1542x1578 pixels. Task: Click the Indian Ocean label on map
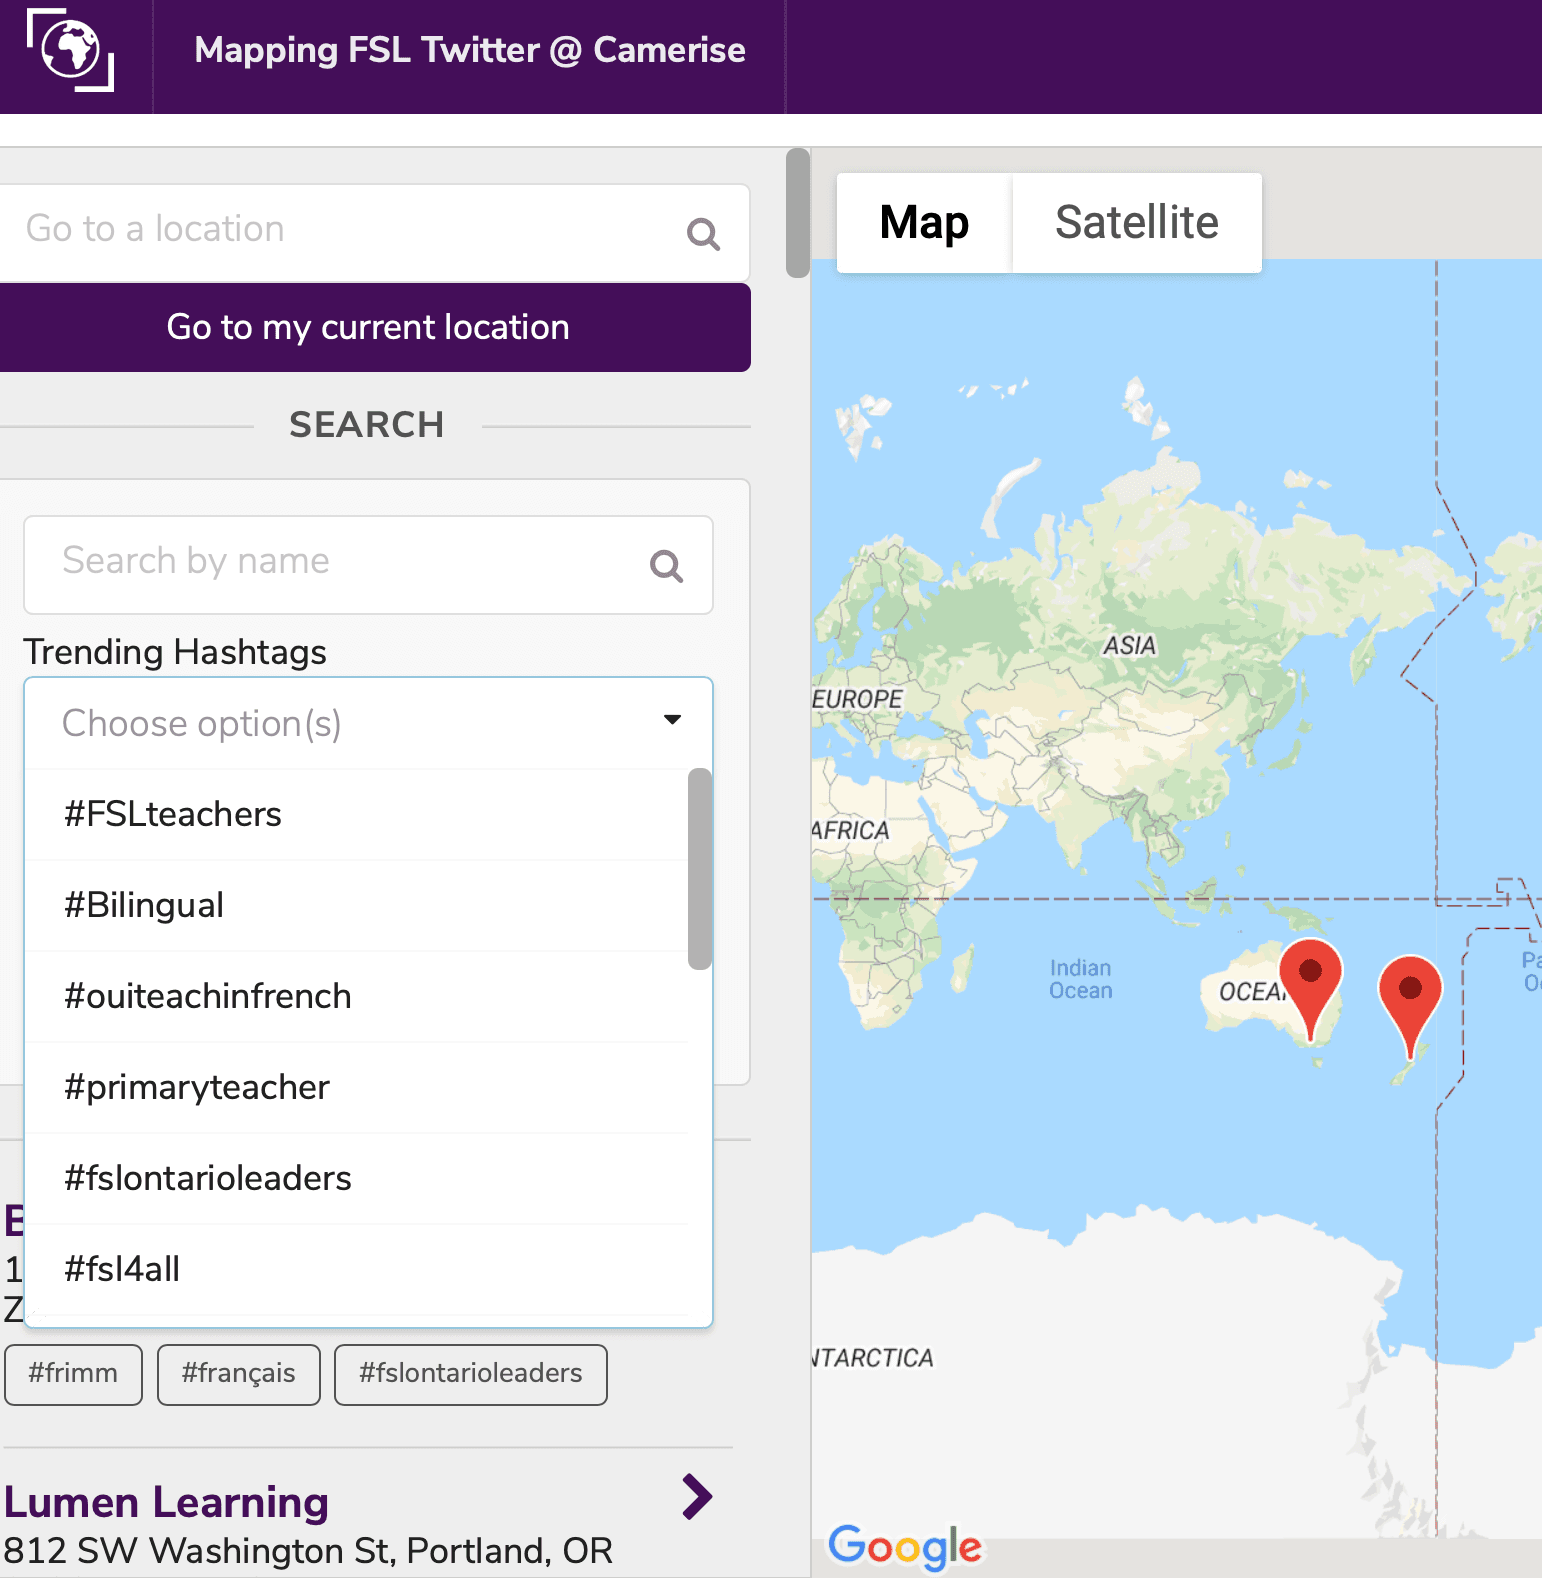point(1080,979)
